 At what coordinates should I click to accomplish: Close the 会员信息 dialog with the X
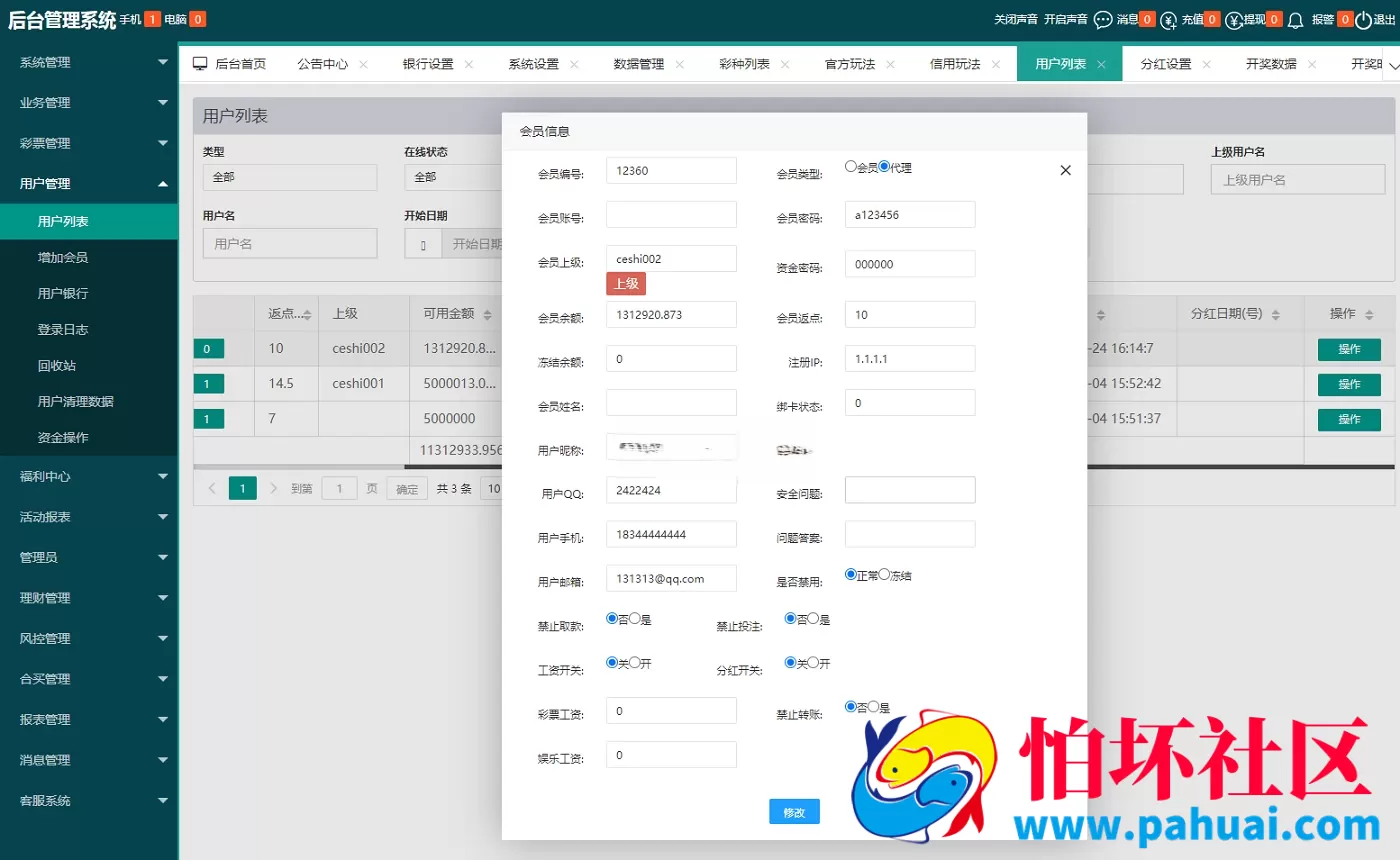(1065, 170)
